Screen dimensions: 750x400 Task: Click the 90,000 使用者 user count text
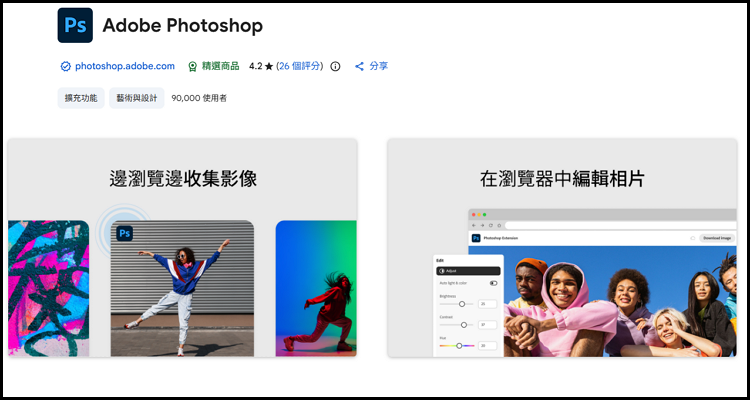click(199, 98)
